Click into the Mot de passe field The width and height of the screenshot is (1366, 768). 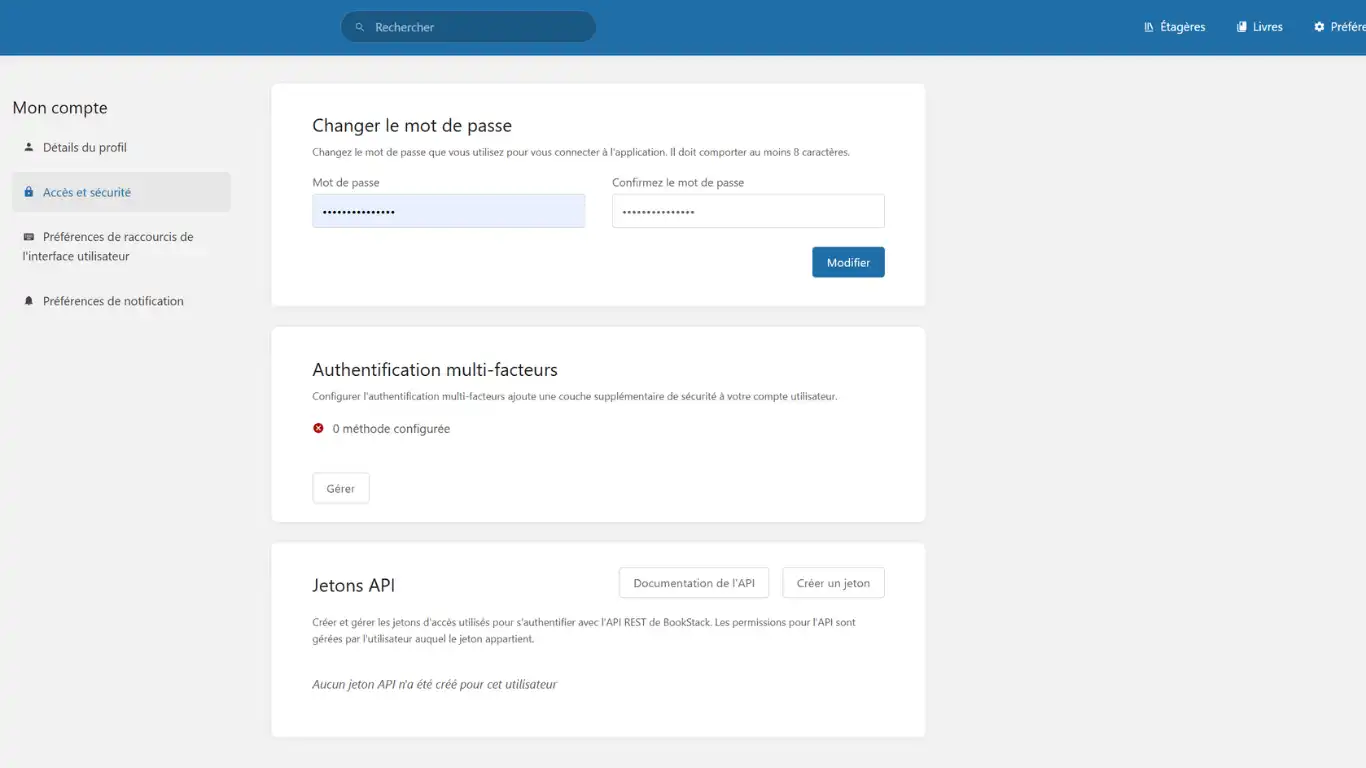[448, 211]
